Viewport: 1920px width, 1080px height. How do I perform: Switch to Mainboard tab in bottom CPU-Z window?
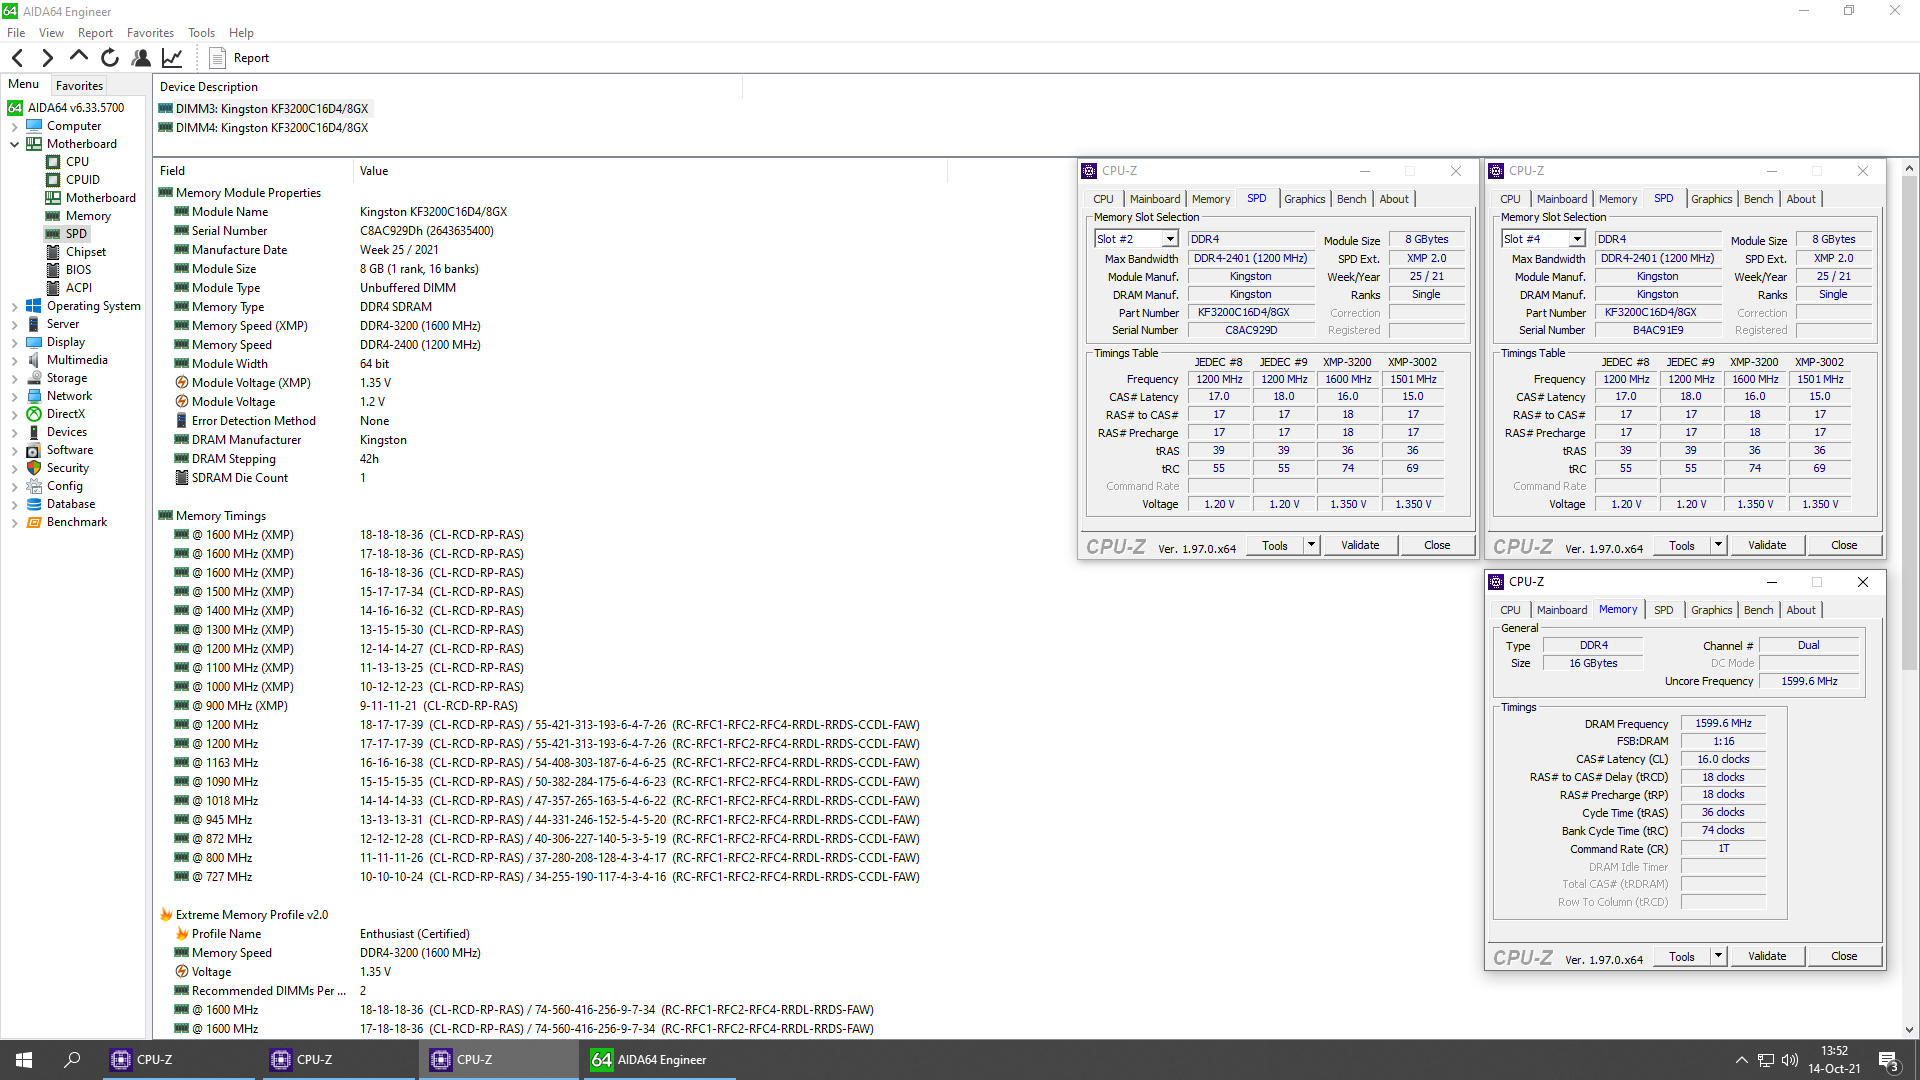tap(1561, 610)
